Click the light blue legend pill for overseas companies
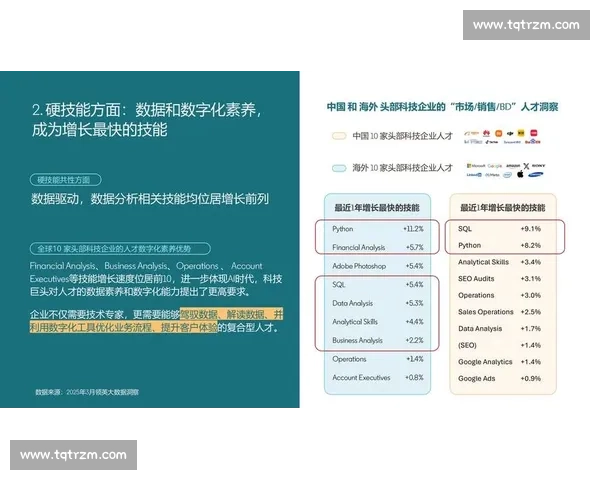Viewport: 600px width, 480px height. [339, 168]
